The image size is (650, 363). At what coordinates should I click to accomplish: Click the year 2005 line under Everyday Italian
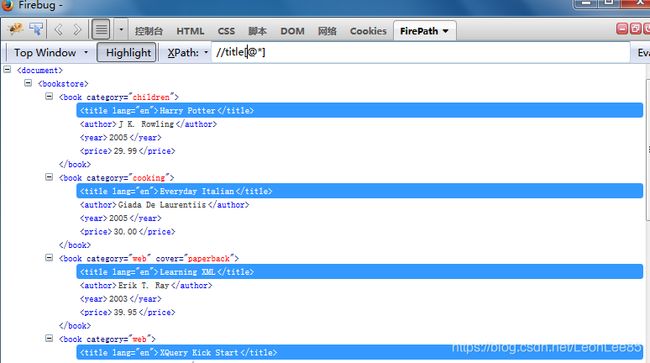(120, 218)
